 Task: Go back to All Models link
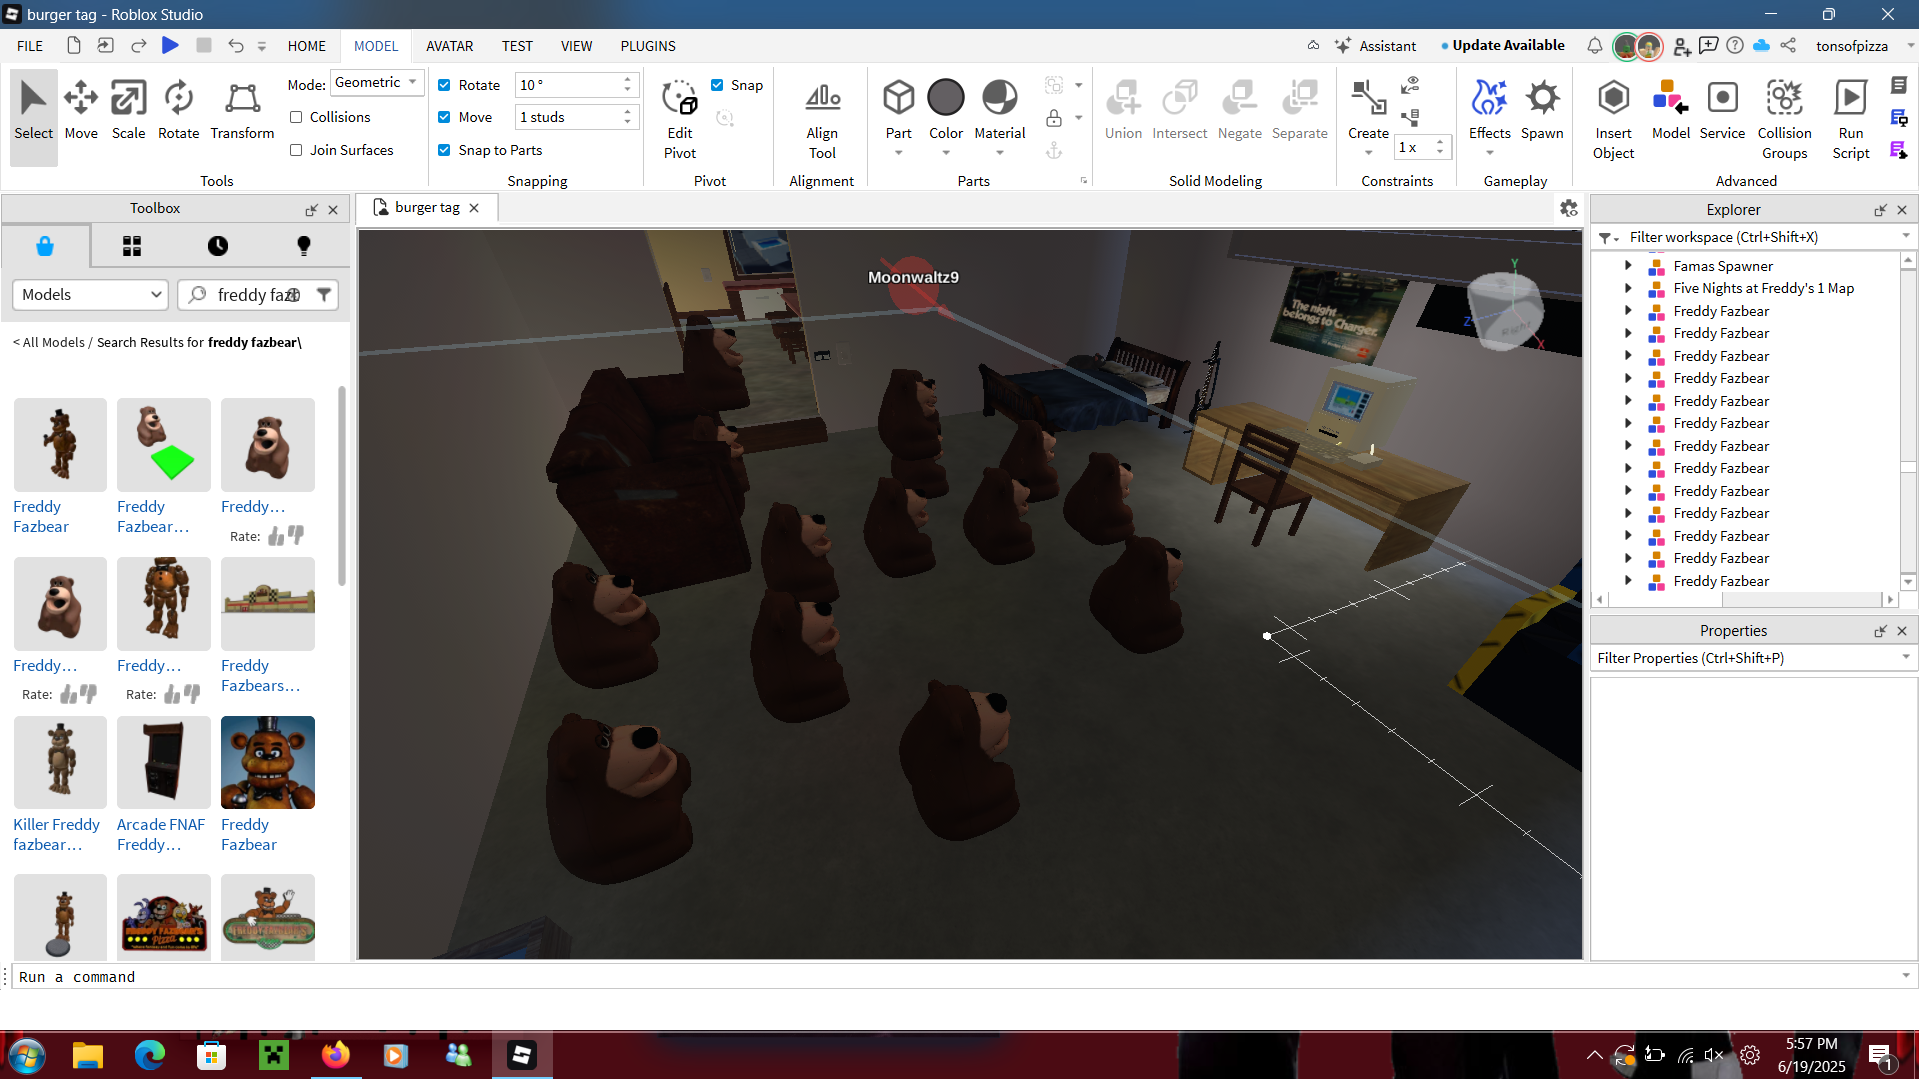point(49,342)
